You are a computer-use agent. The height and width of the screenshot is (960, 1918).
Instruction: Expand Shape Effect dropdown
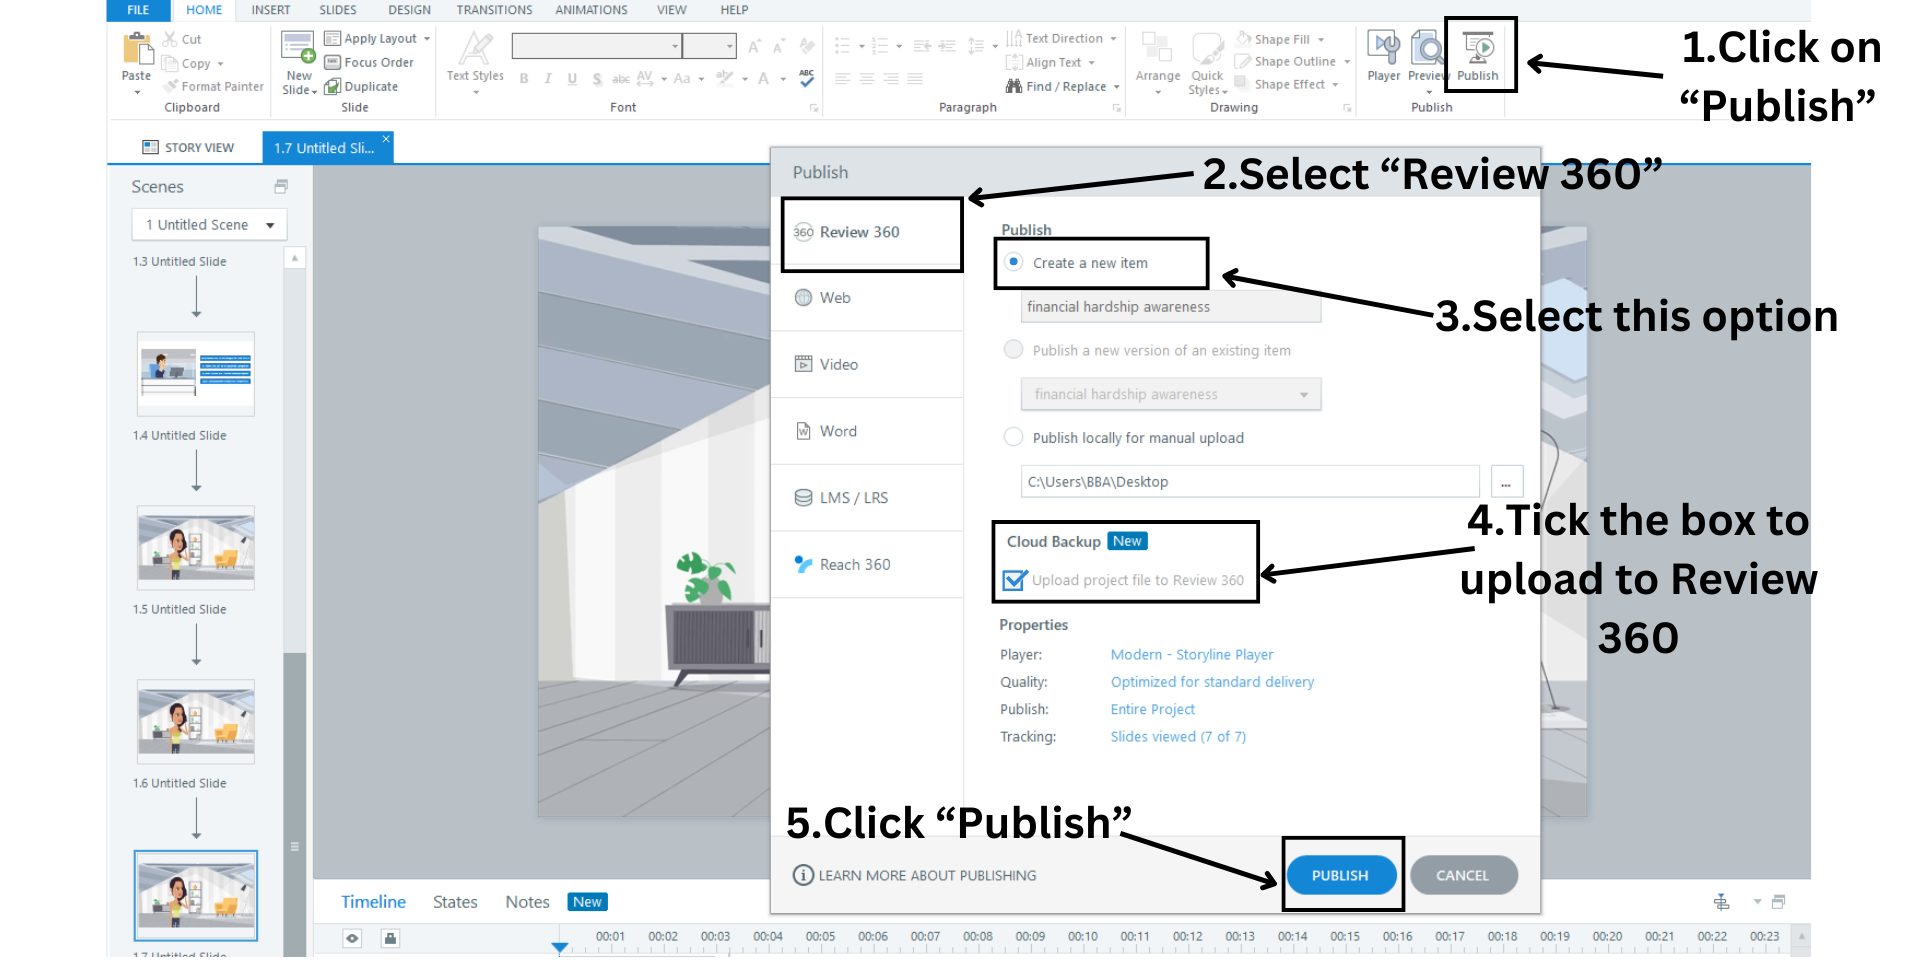pyautogui.click(x=1335, y=85)
